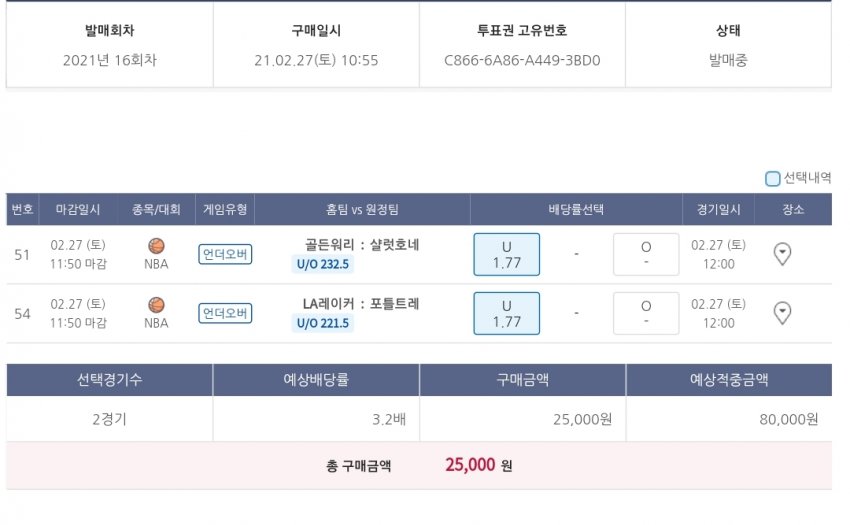Click the 총 구매금액 25,000 원 amount
This screenshot has height=525, width=850.
pos(478,465)
